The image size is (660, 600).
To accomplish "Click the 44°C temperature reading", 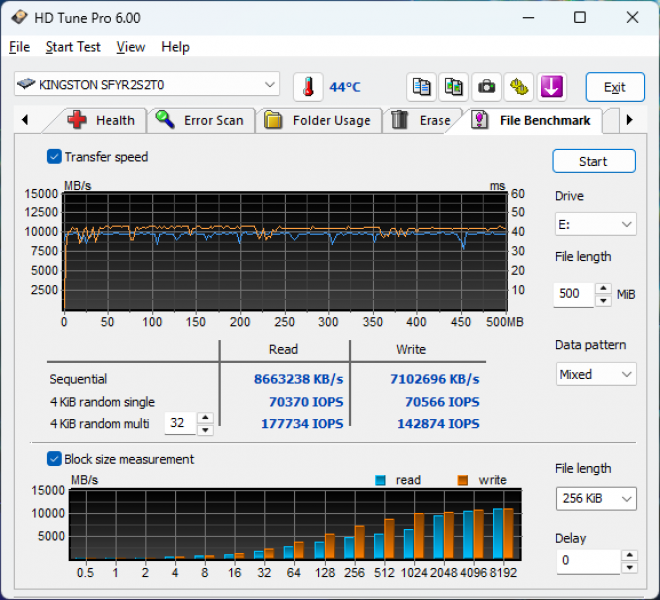I will (x=345, y=87).
